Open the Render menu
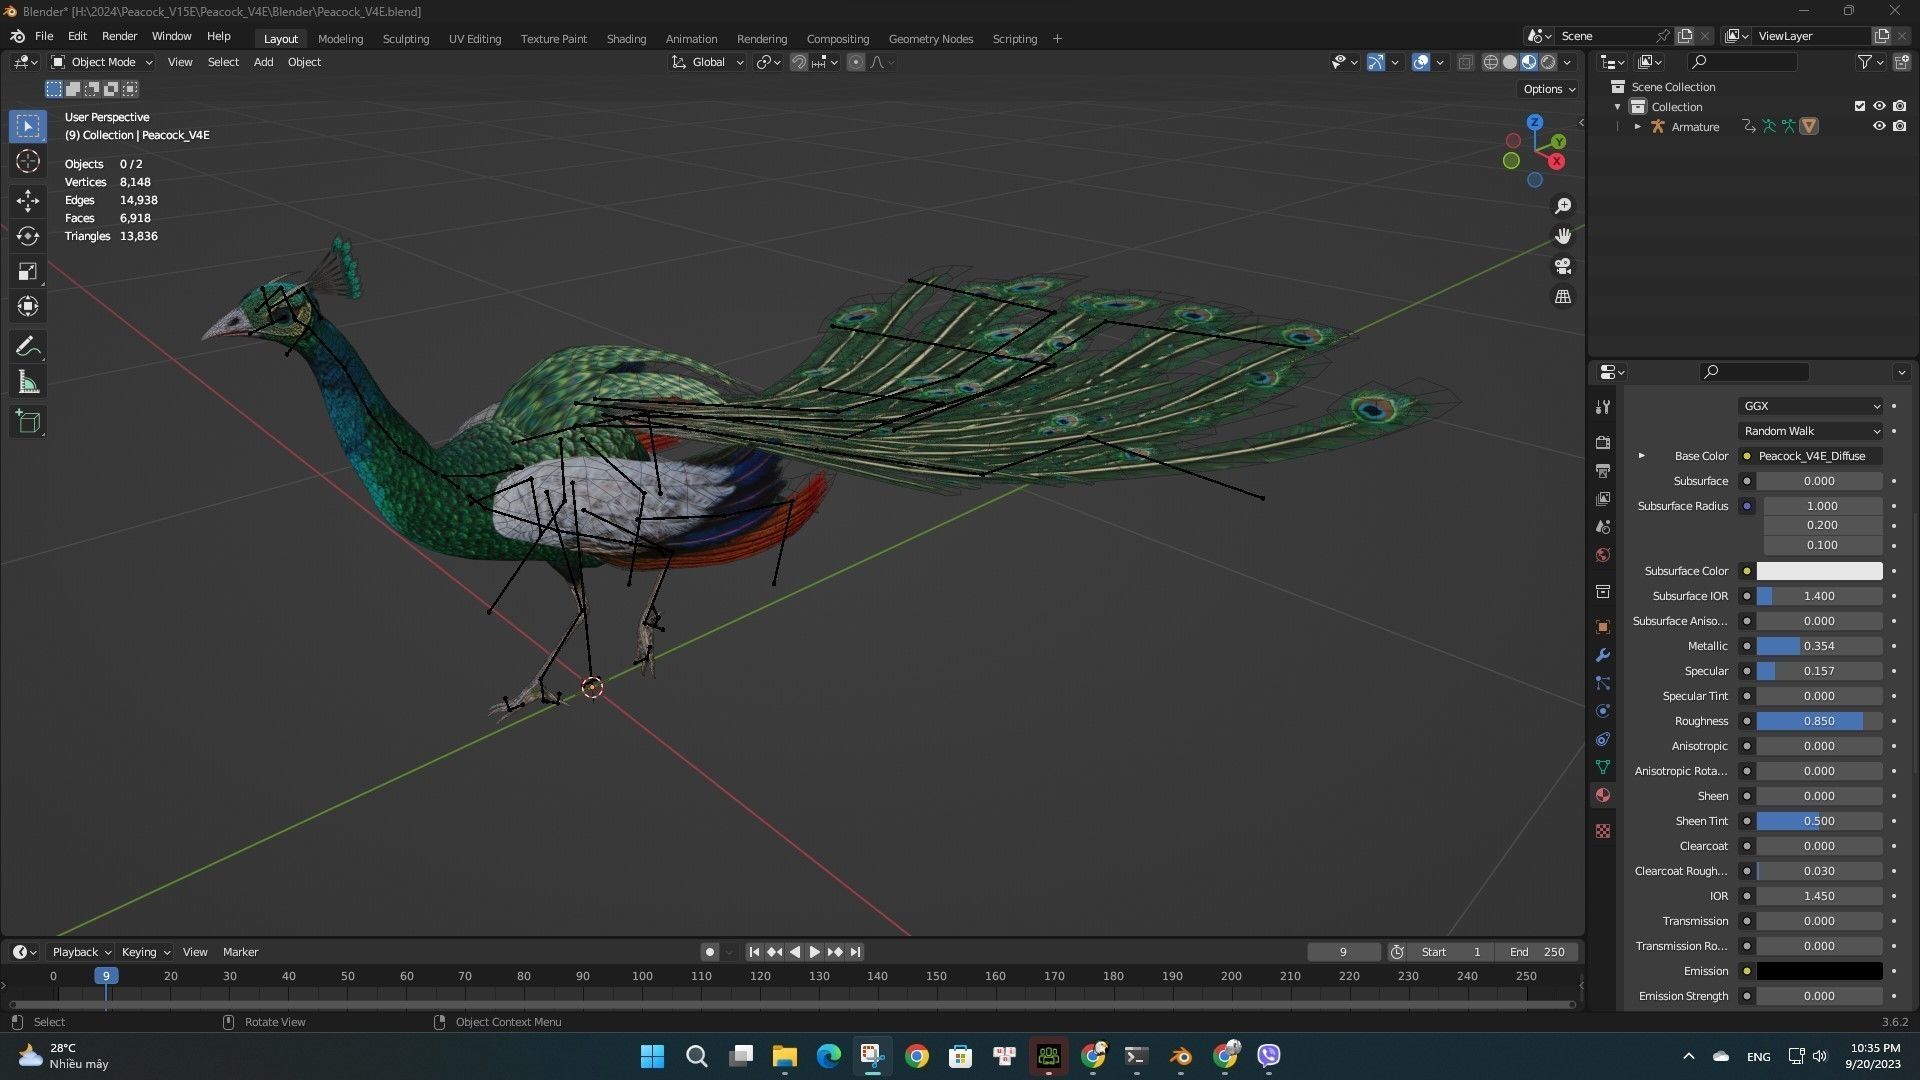Screen dimensions: 1920x1080 point(119,36)
